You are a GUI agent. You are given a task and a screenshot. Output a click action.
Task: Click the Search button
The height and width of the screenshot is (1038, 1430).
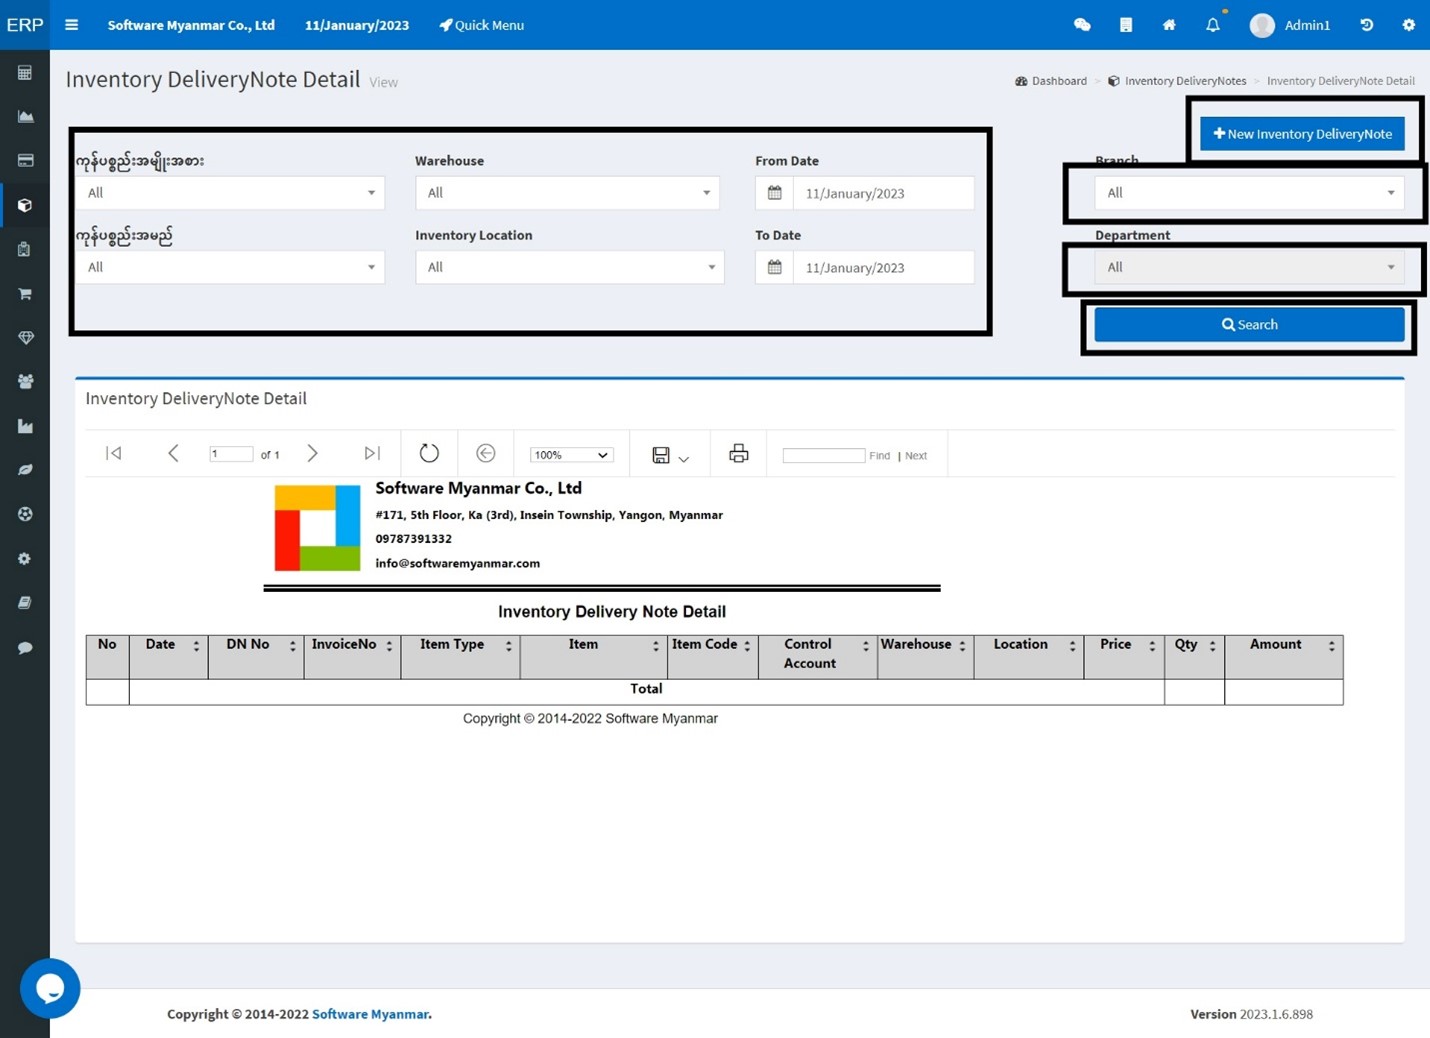(x=1249, y=324)
